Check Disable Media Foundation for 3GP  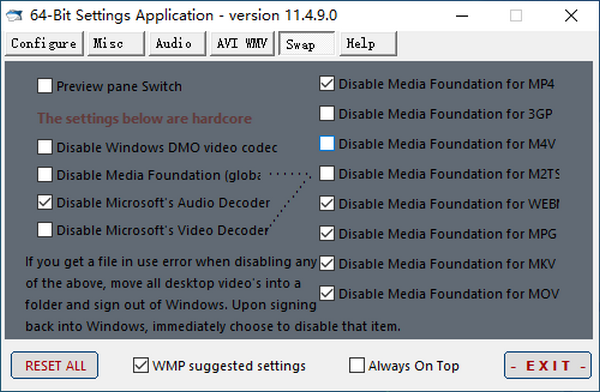[x=327, y=113]
